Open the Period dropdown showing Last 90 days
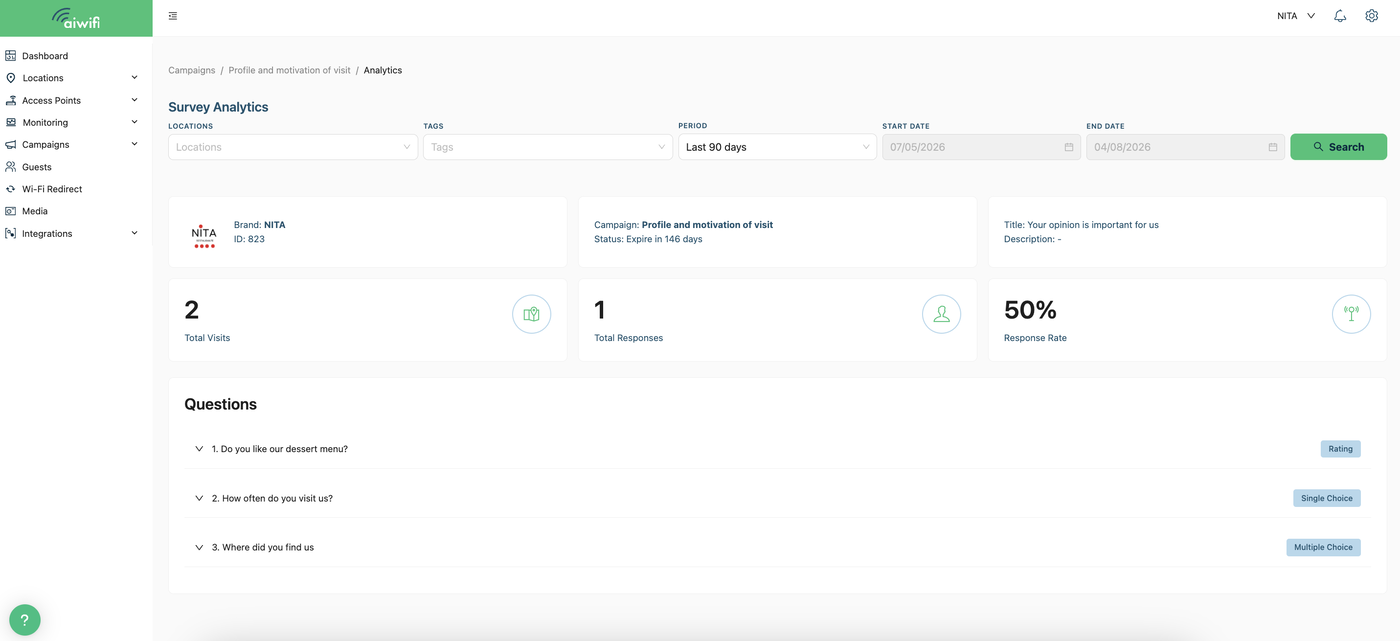The image size is (1400, 641). pos(777,147)
